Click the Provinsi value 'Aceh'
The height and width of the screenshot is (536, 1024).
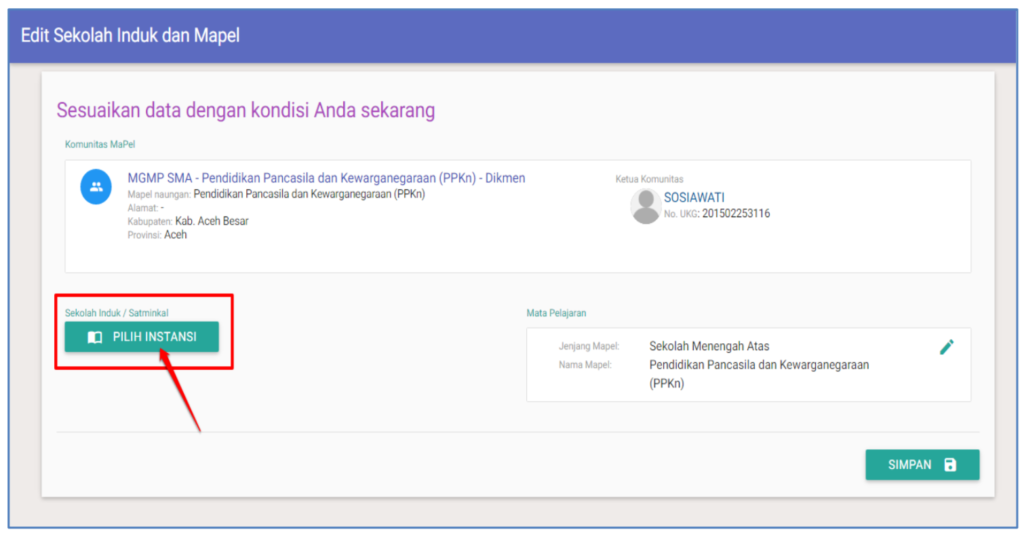pos(176,235)
